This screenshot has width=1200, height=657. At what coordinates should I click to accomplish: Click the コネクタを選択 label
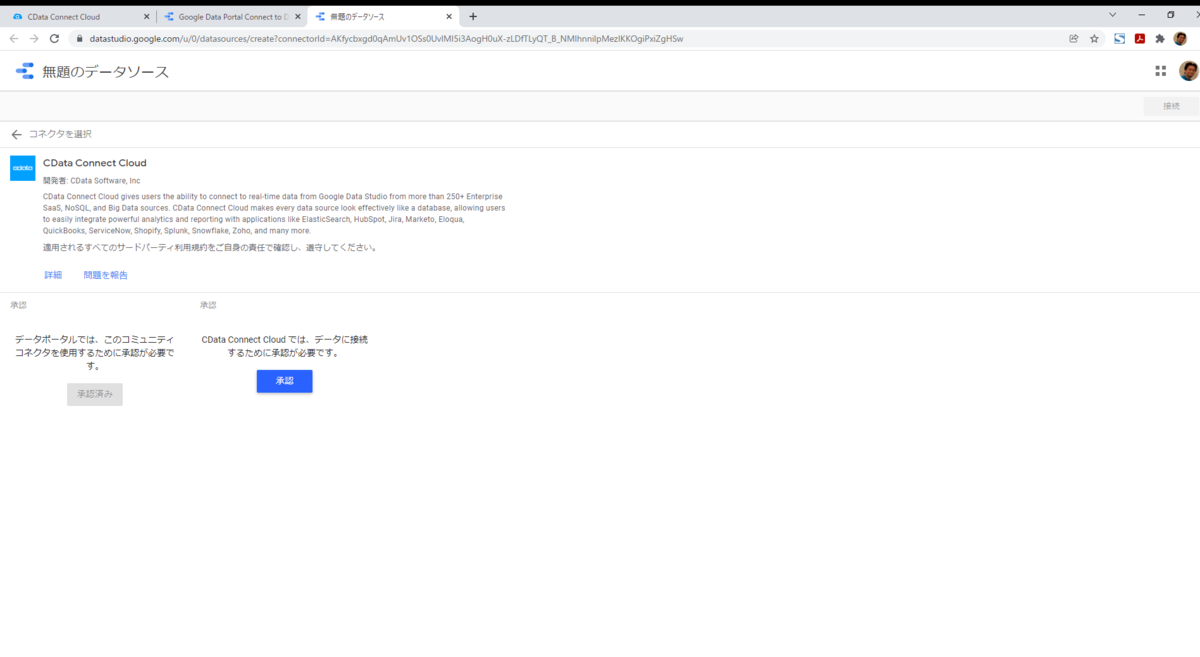[60, 134]
